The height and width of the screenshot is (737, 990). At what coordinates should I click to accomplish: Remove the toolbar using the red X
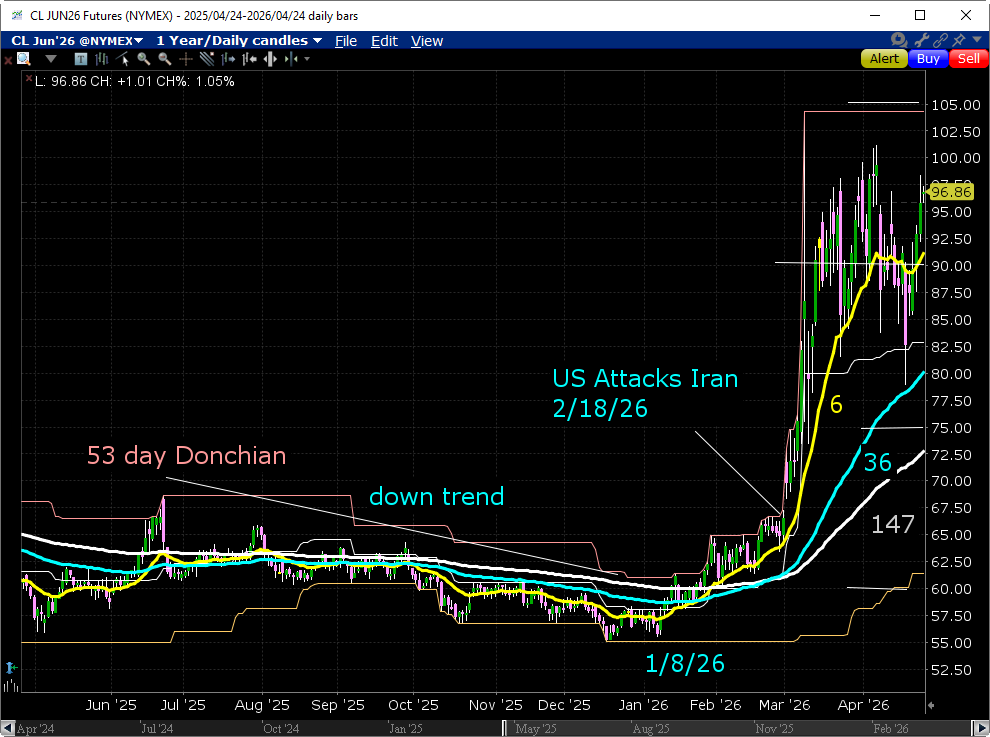[8, 59]
